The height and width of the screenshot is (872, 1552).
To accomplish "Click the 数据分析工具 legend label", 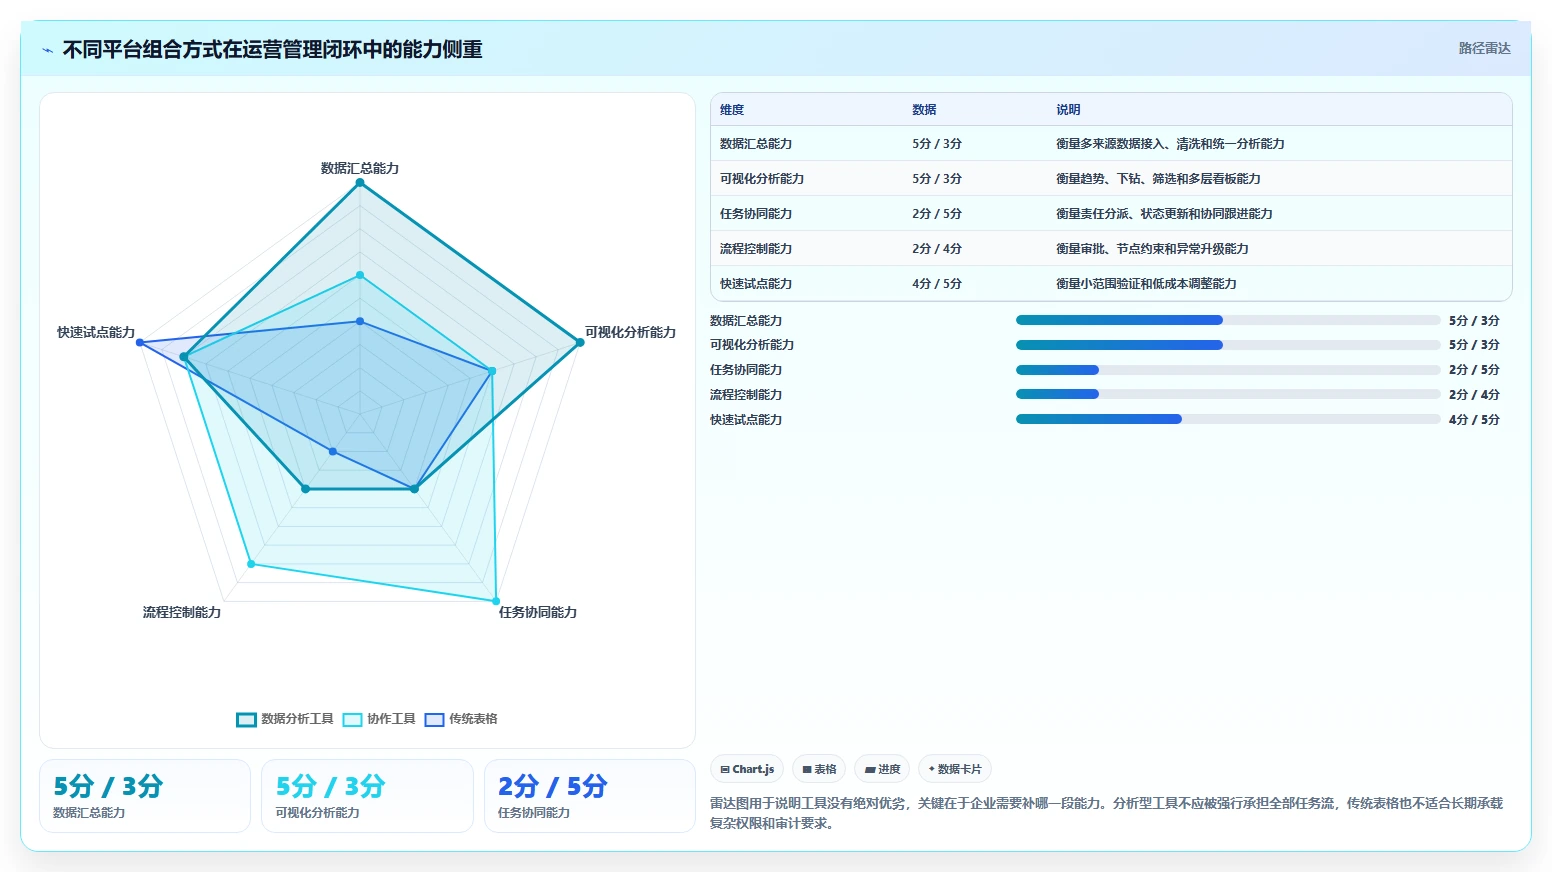I will [x=297, y=719].
